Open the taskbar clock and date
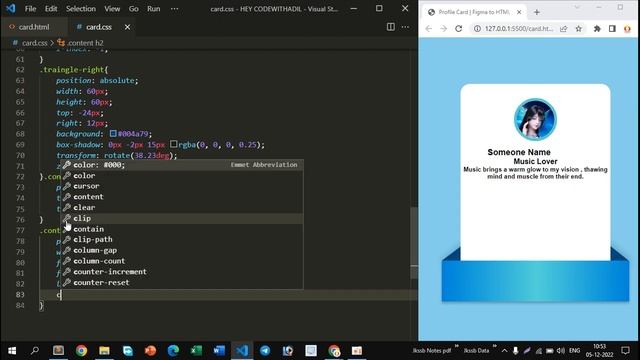This screenshot has width=640, height=360. point(599,351)
